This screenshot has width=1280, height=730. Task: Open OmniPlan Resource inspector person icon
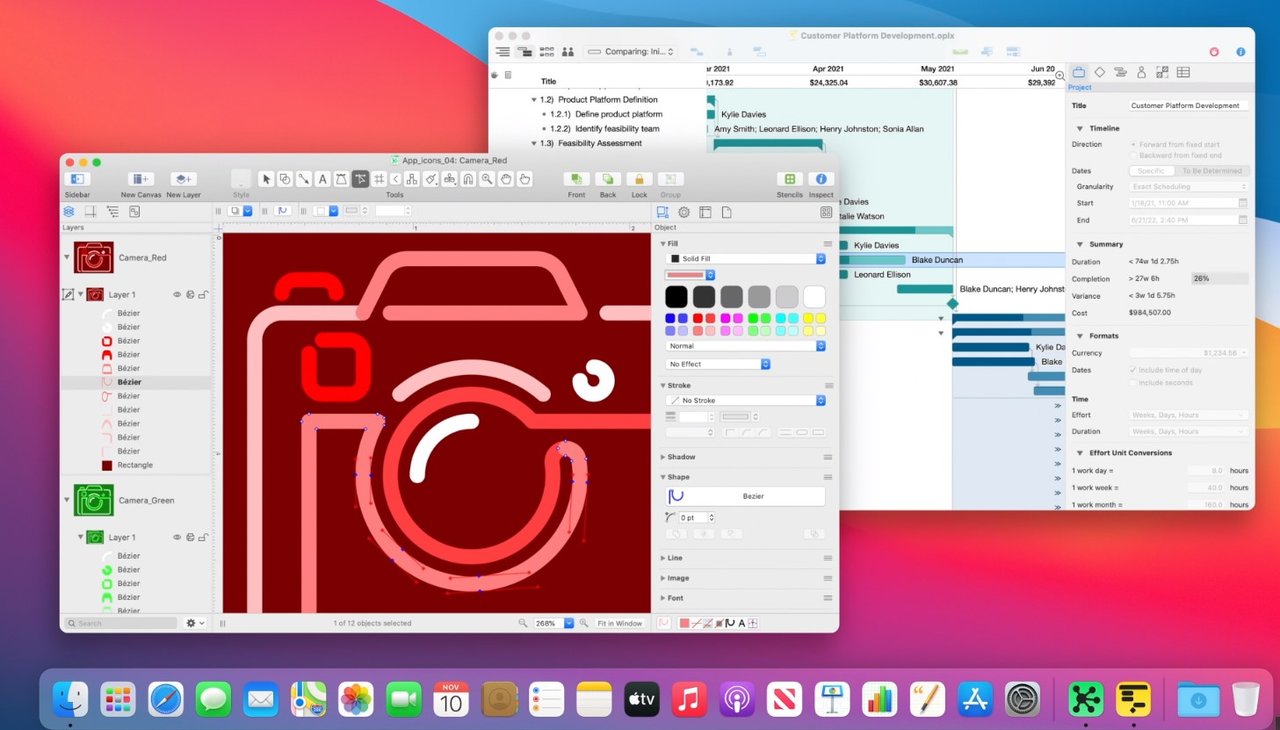coord(1141,72)
